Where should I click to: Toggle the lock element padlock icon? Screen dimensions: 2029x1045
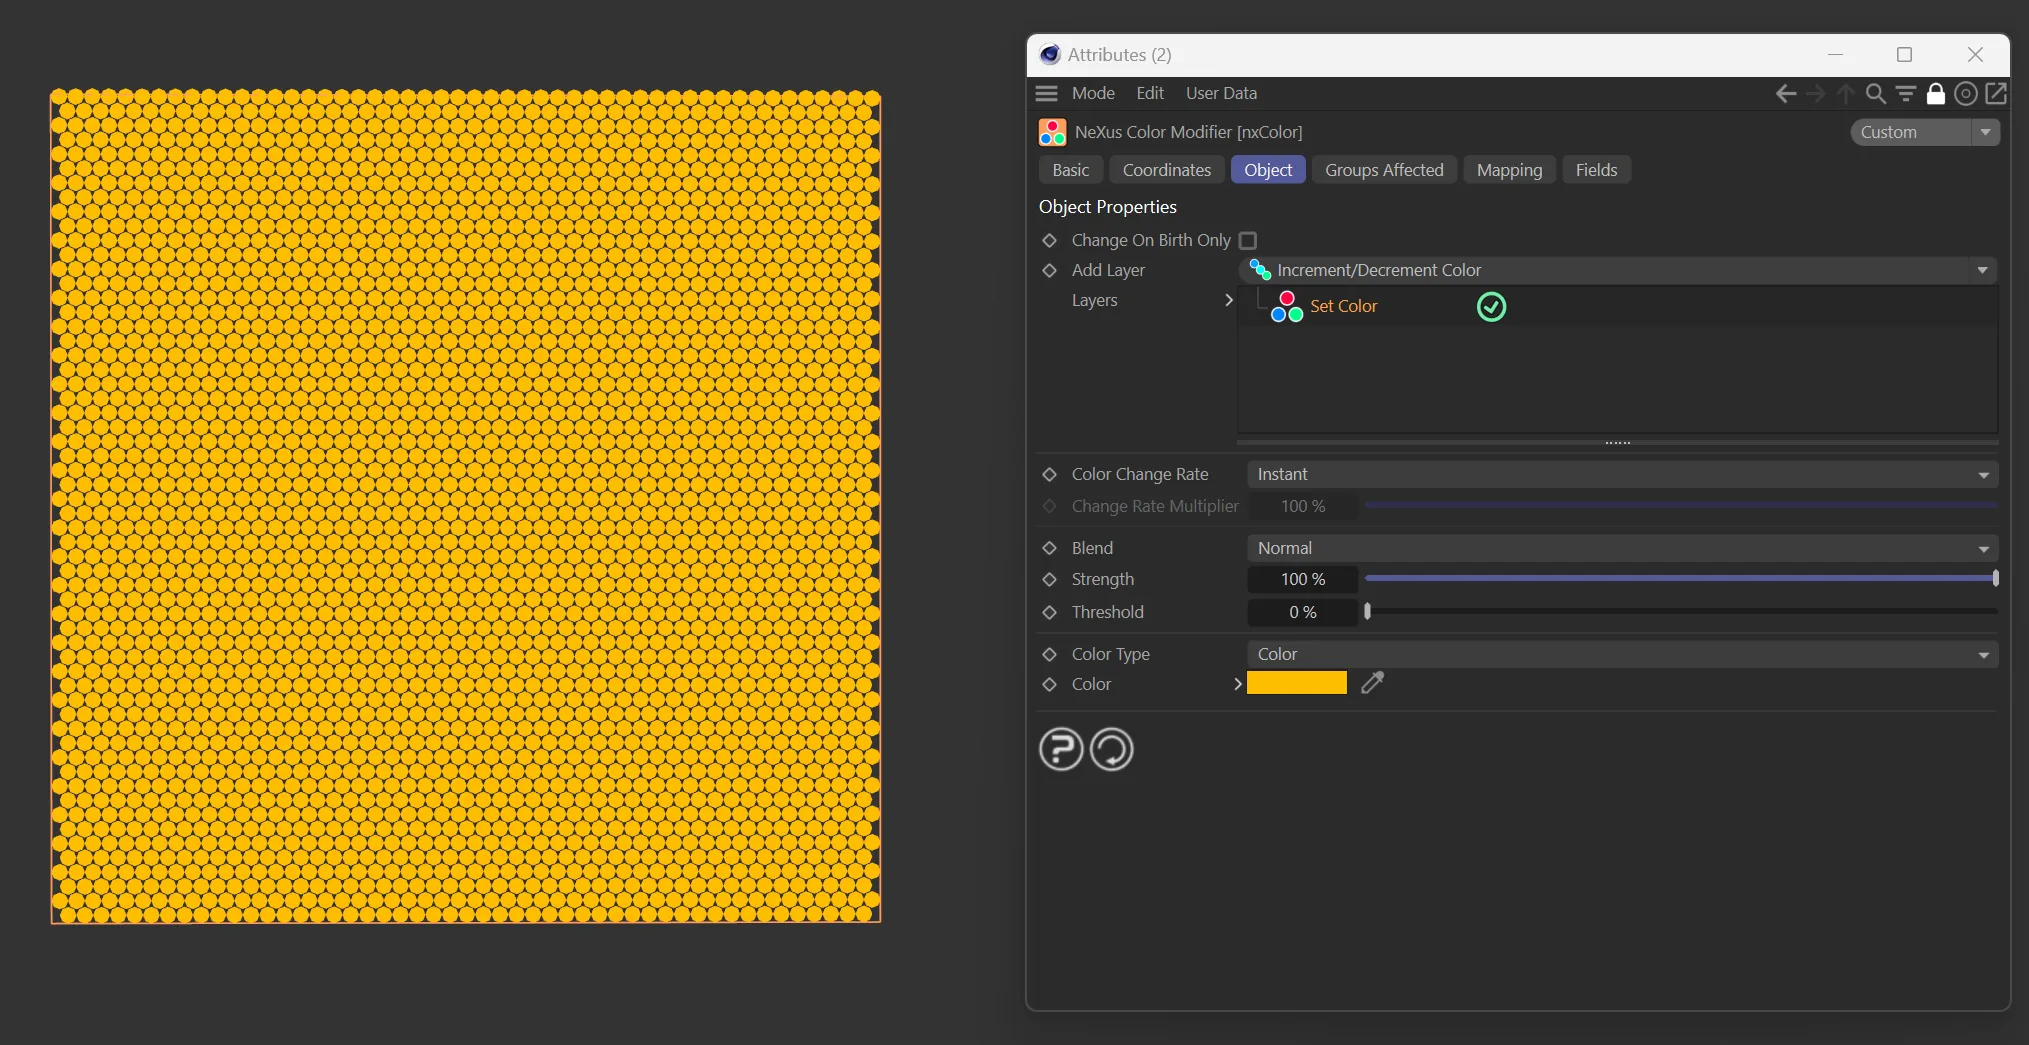[1936, 94]
